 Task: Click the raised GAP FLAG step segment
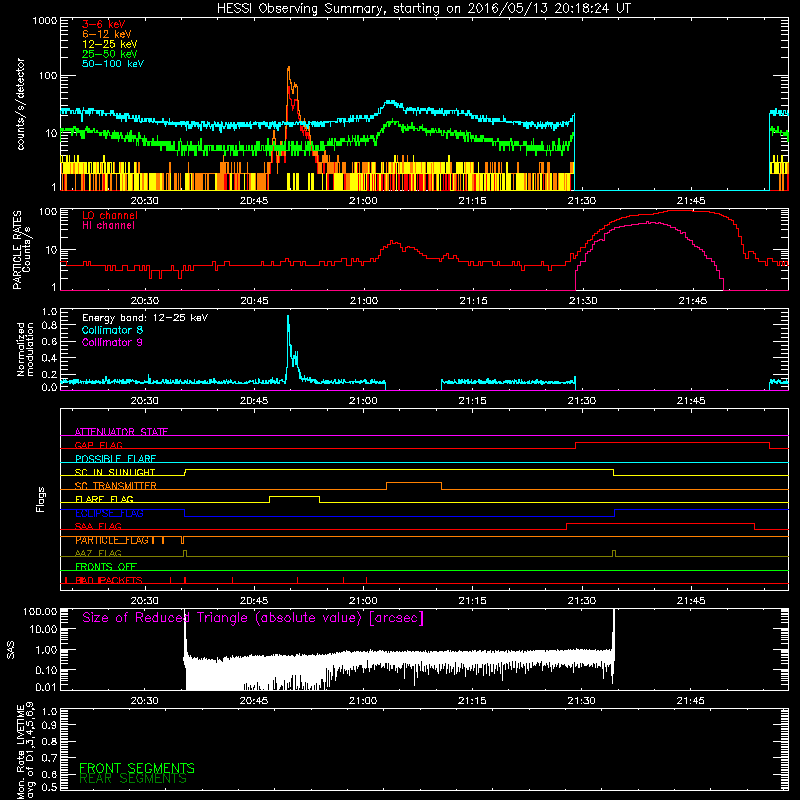click(672, 443)
